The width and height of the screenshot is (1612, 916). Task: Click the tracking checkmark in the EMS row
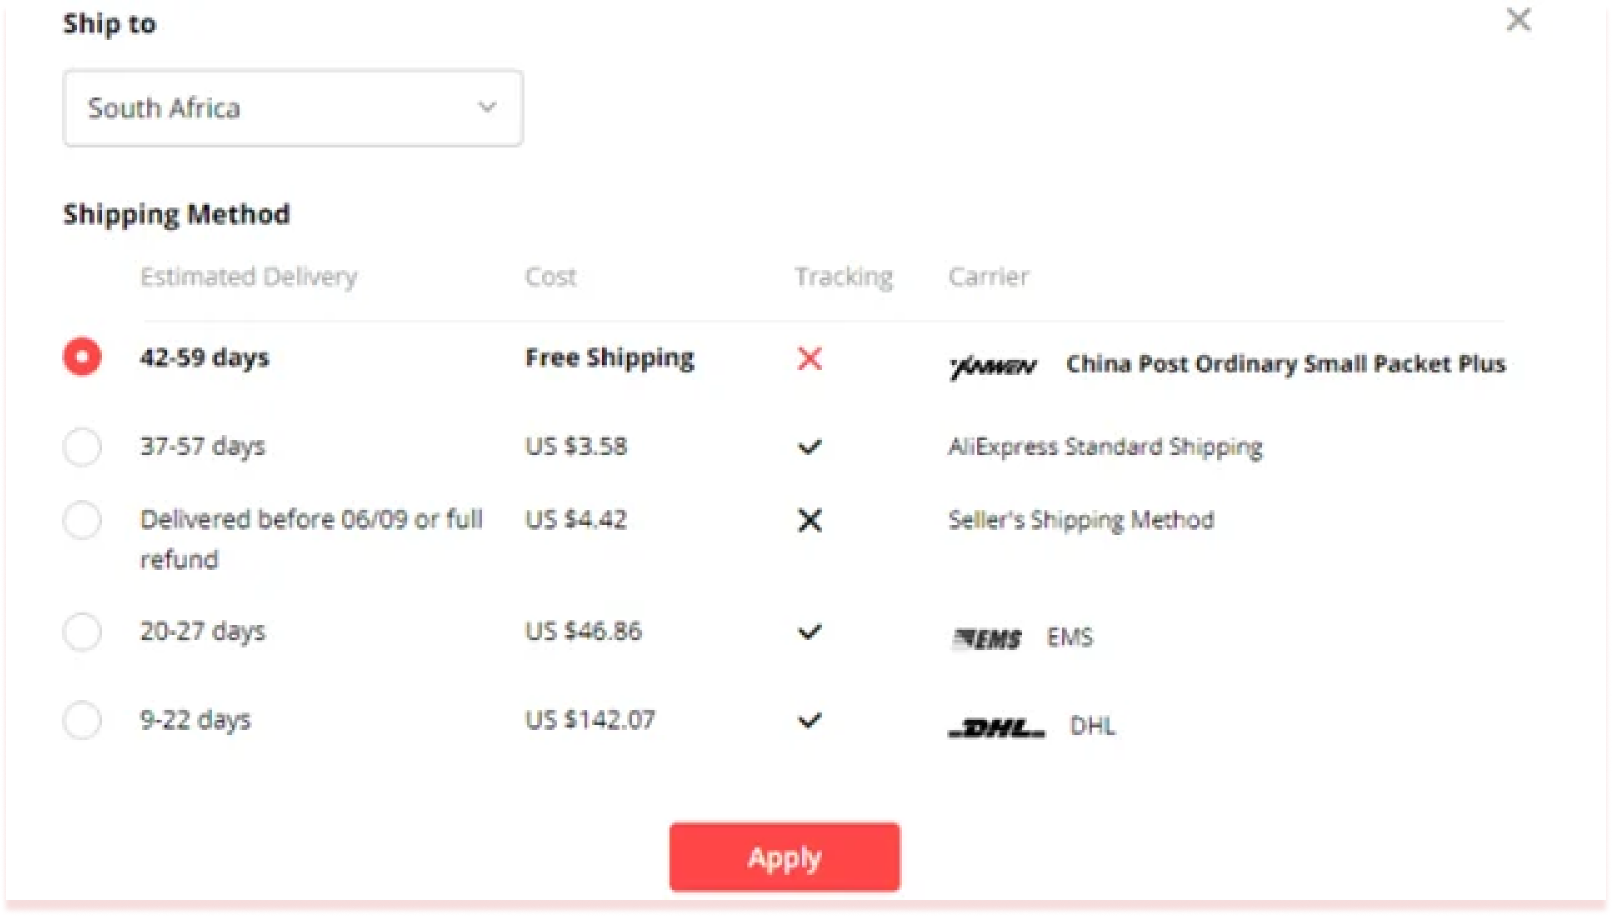[810, 631]
